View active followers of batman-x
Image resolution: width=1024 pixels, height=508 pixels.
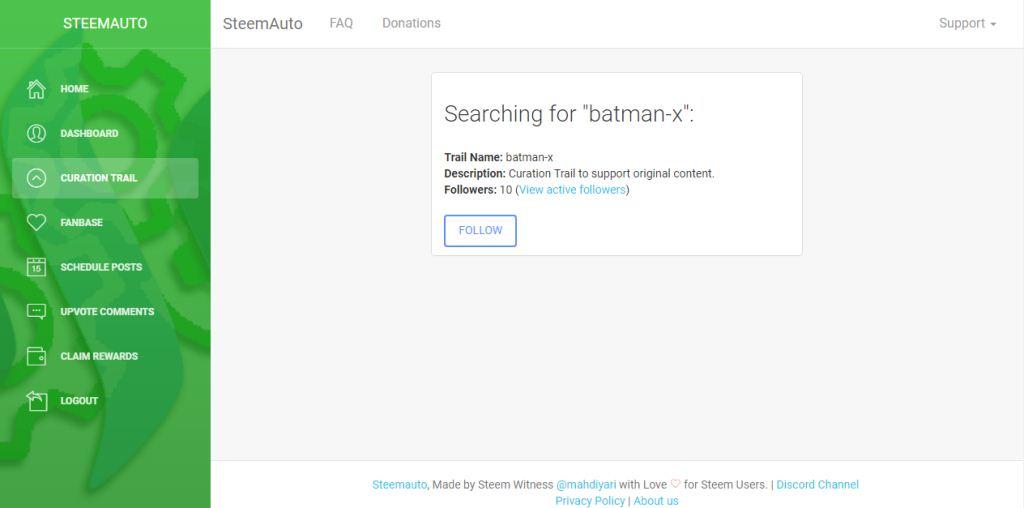coord(573,190)
